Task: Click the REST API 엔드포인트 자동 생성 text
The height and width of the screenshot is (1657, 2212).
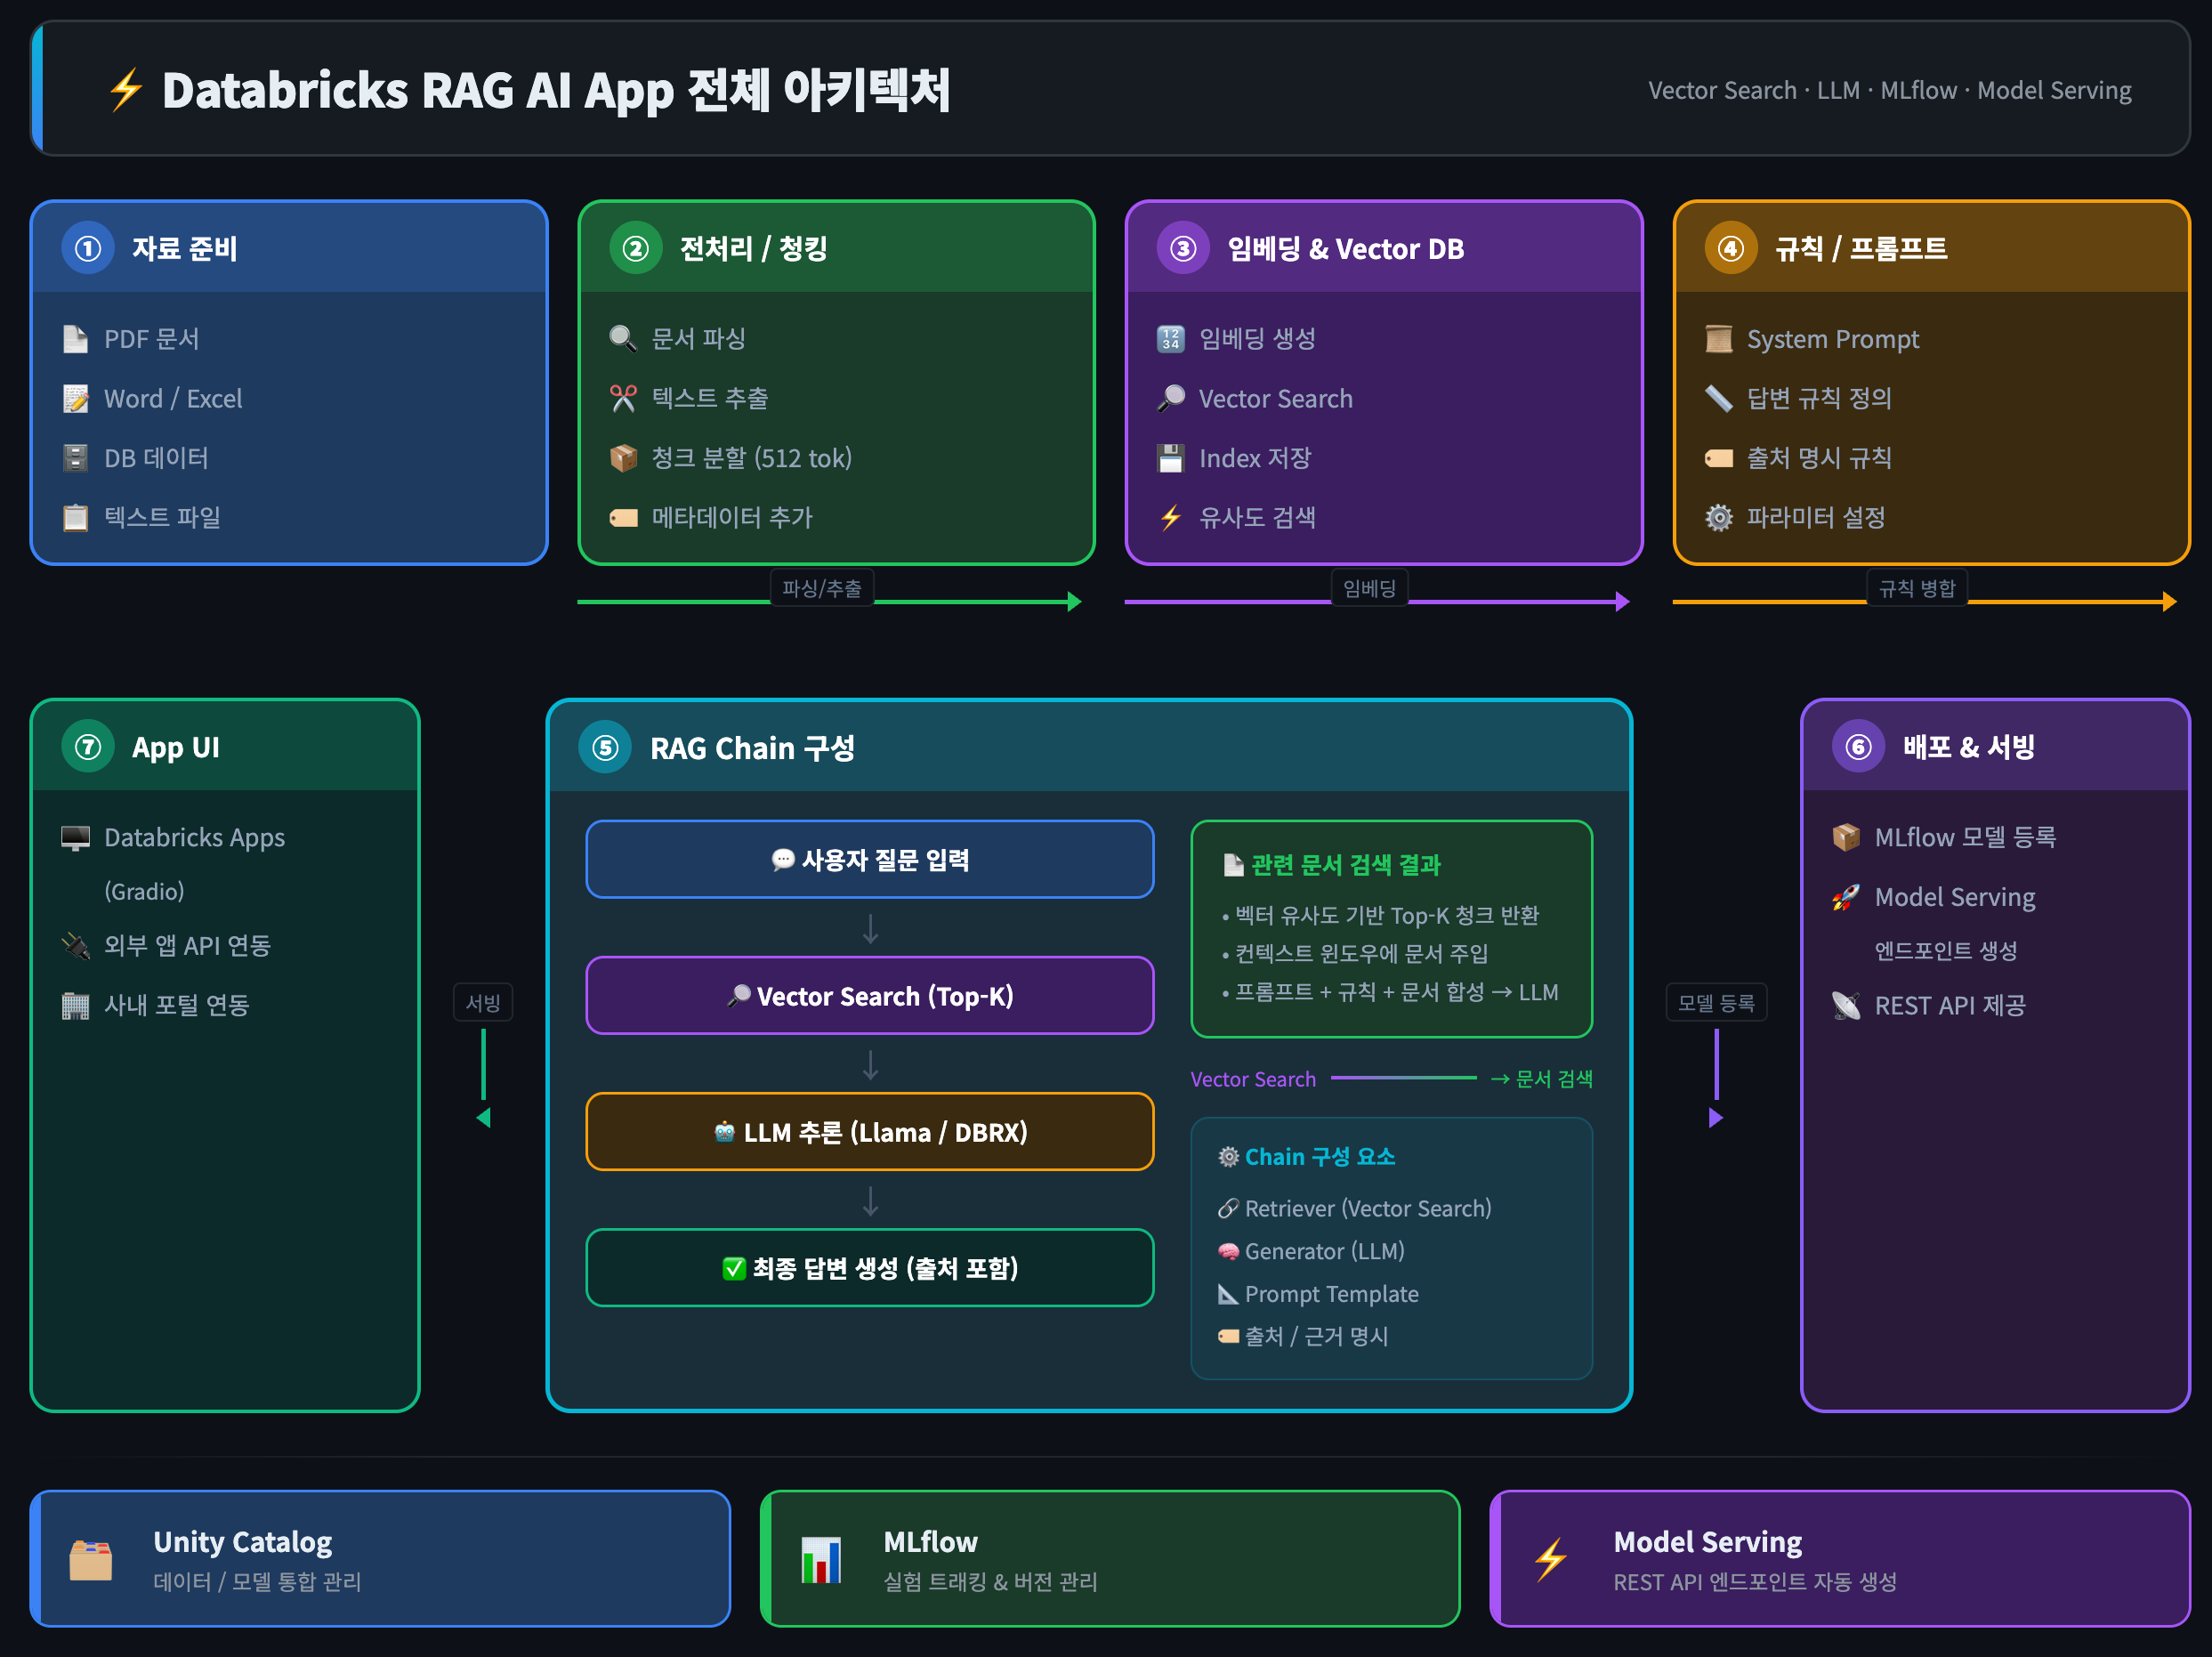Action: (1755, 1582)
